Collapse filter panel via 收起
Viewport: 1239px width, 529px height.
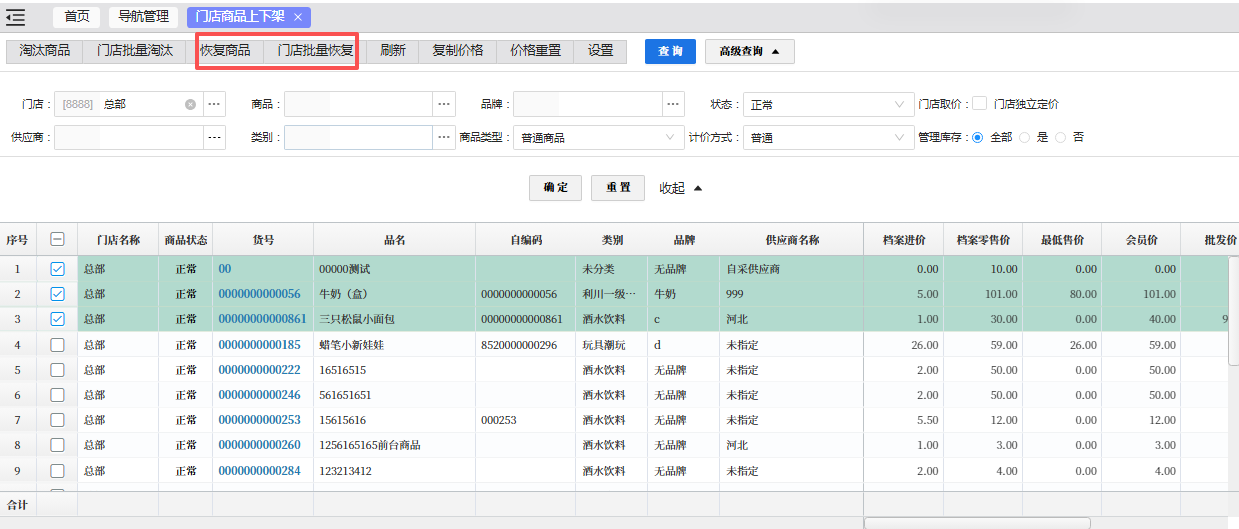tap(681, 188)
